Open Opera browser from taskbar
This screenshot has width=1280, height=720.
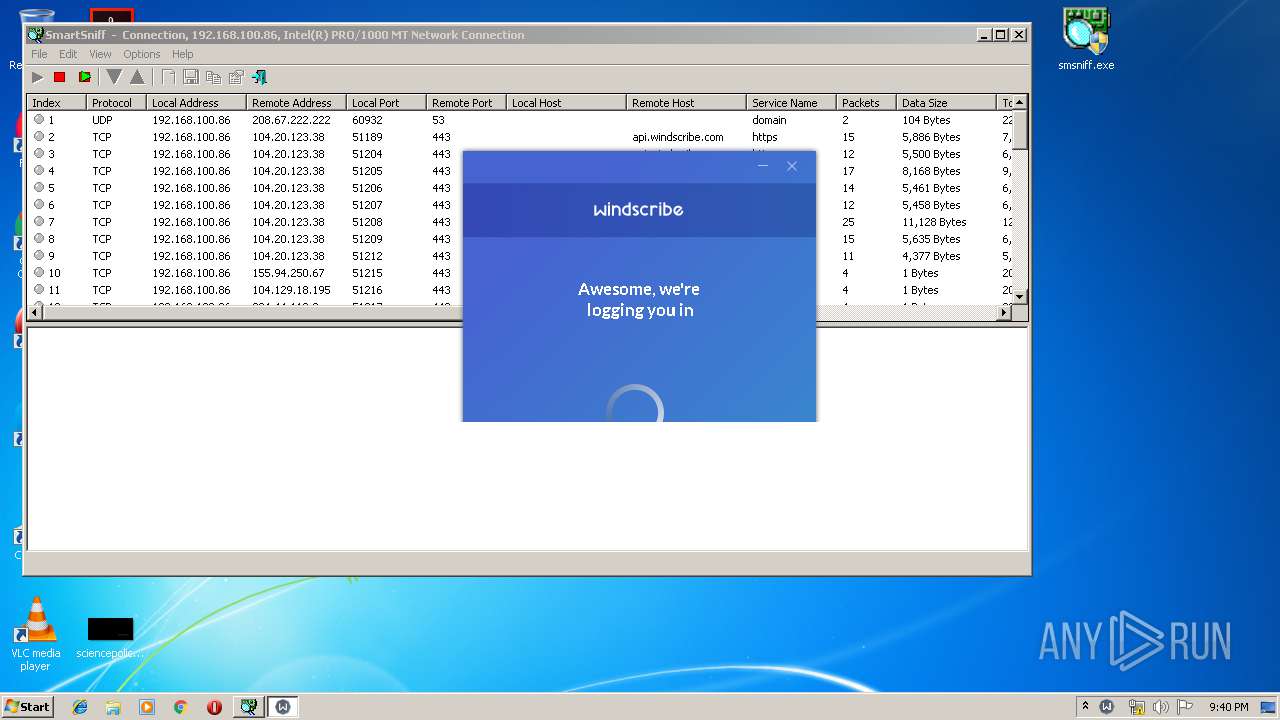pos(214,707)
